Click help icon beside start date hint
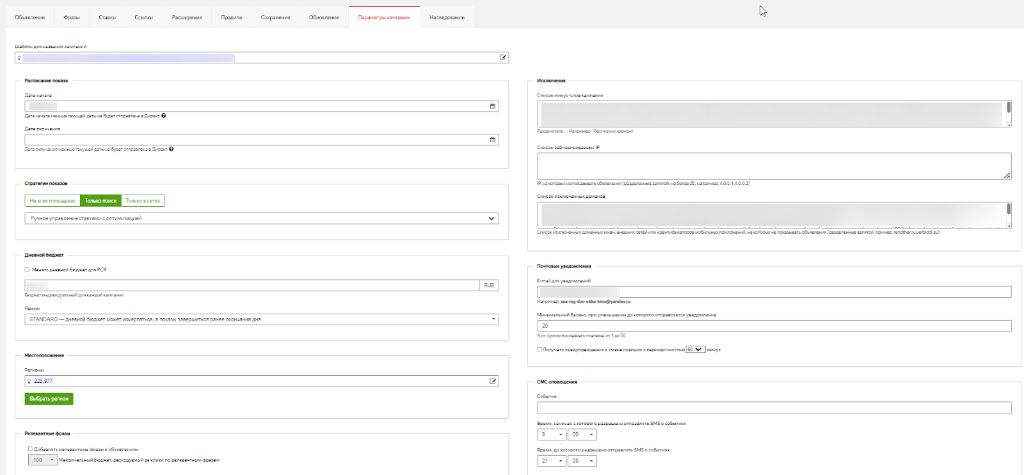The width and height of the screenshot is (1024, 475). click(x=163, y=116)
